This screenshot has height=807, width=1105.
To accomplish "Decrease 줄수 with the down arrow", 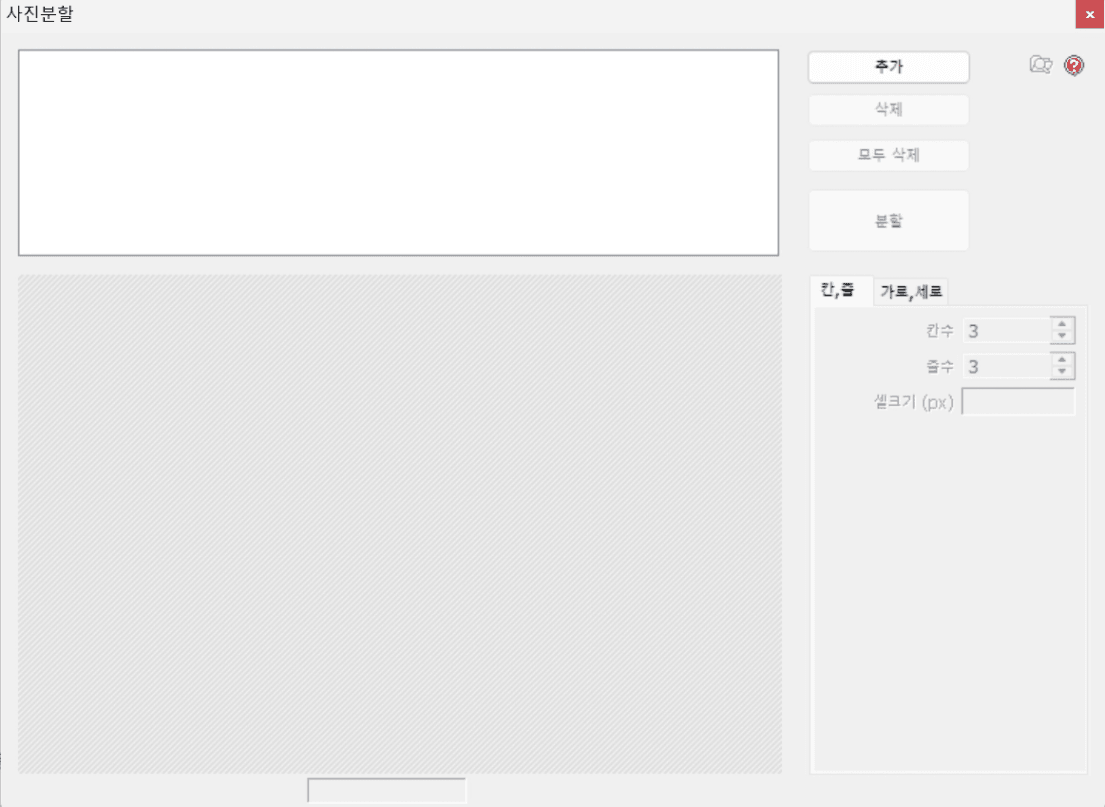I will [x=1062, y=373].
